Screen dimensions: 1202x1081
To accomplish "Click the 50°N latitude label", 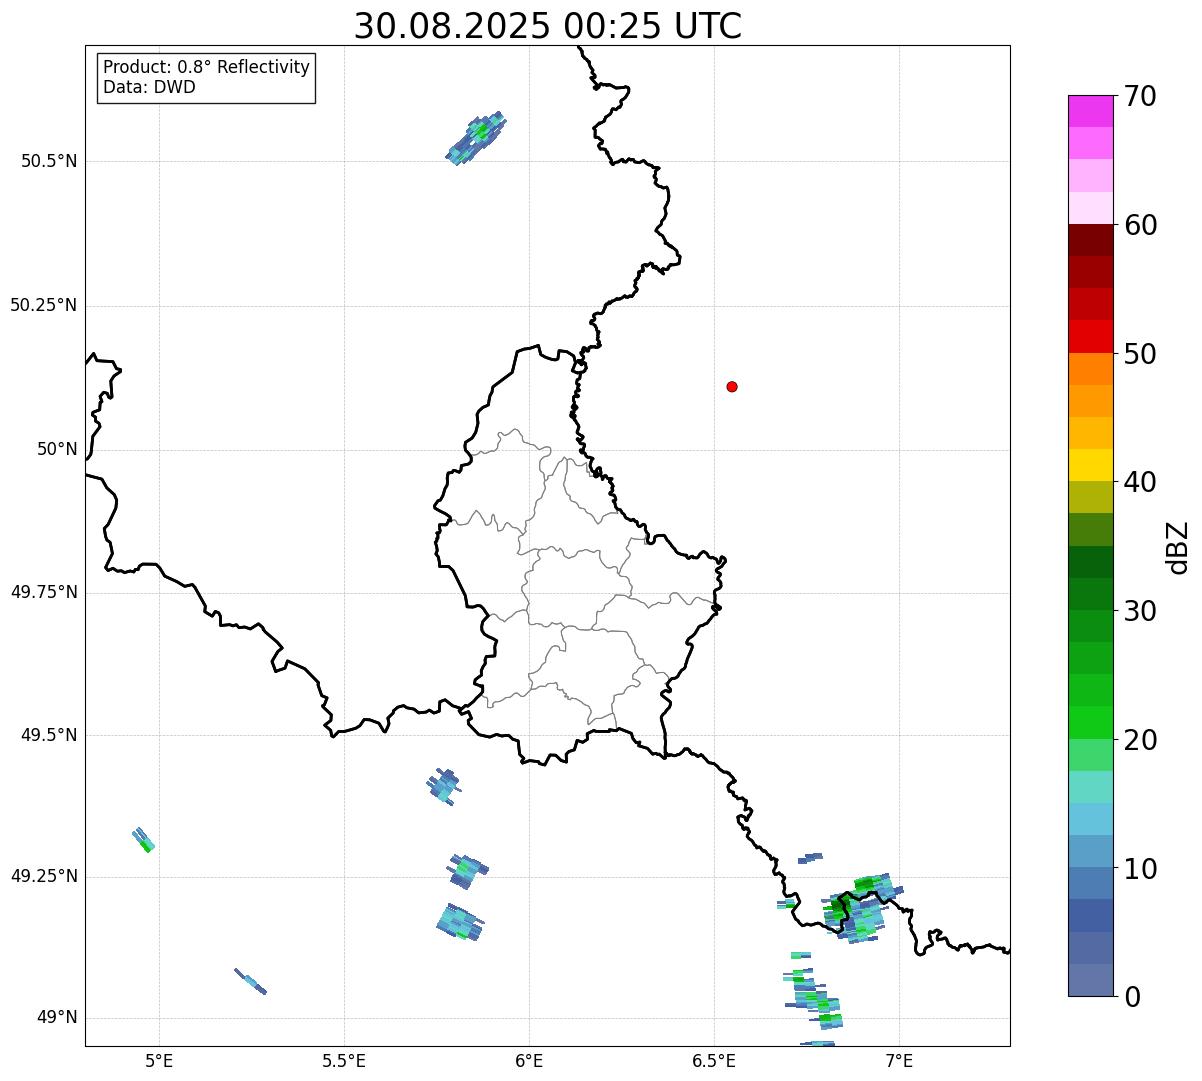I will click(57, 449).
